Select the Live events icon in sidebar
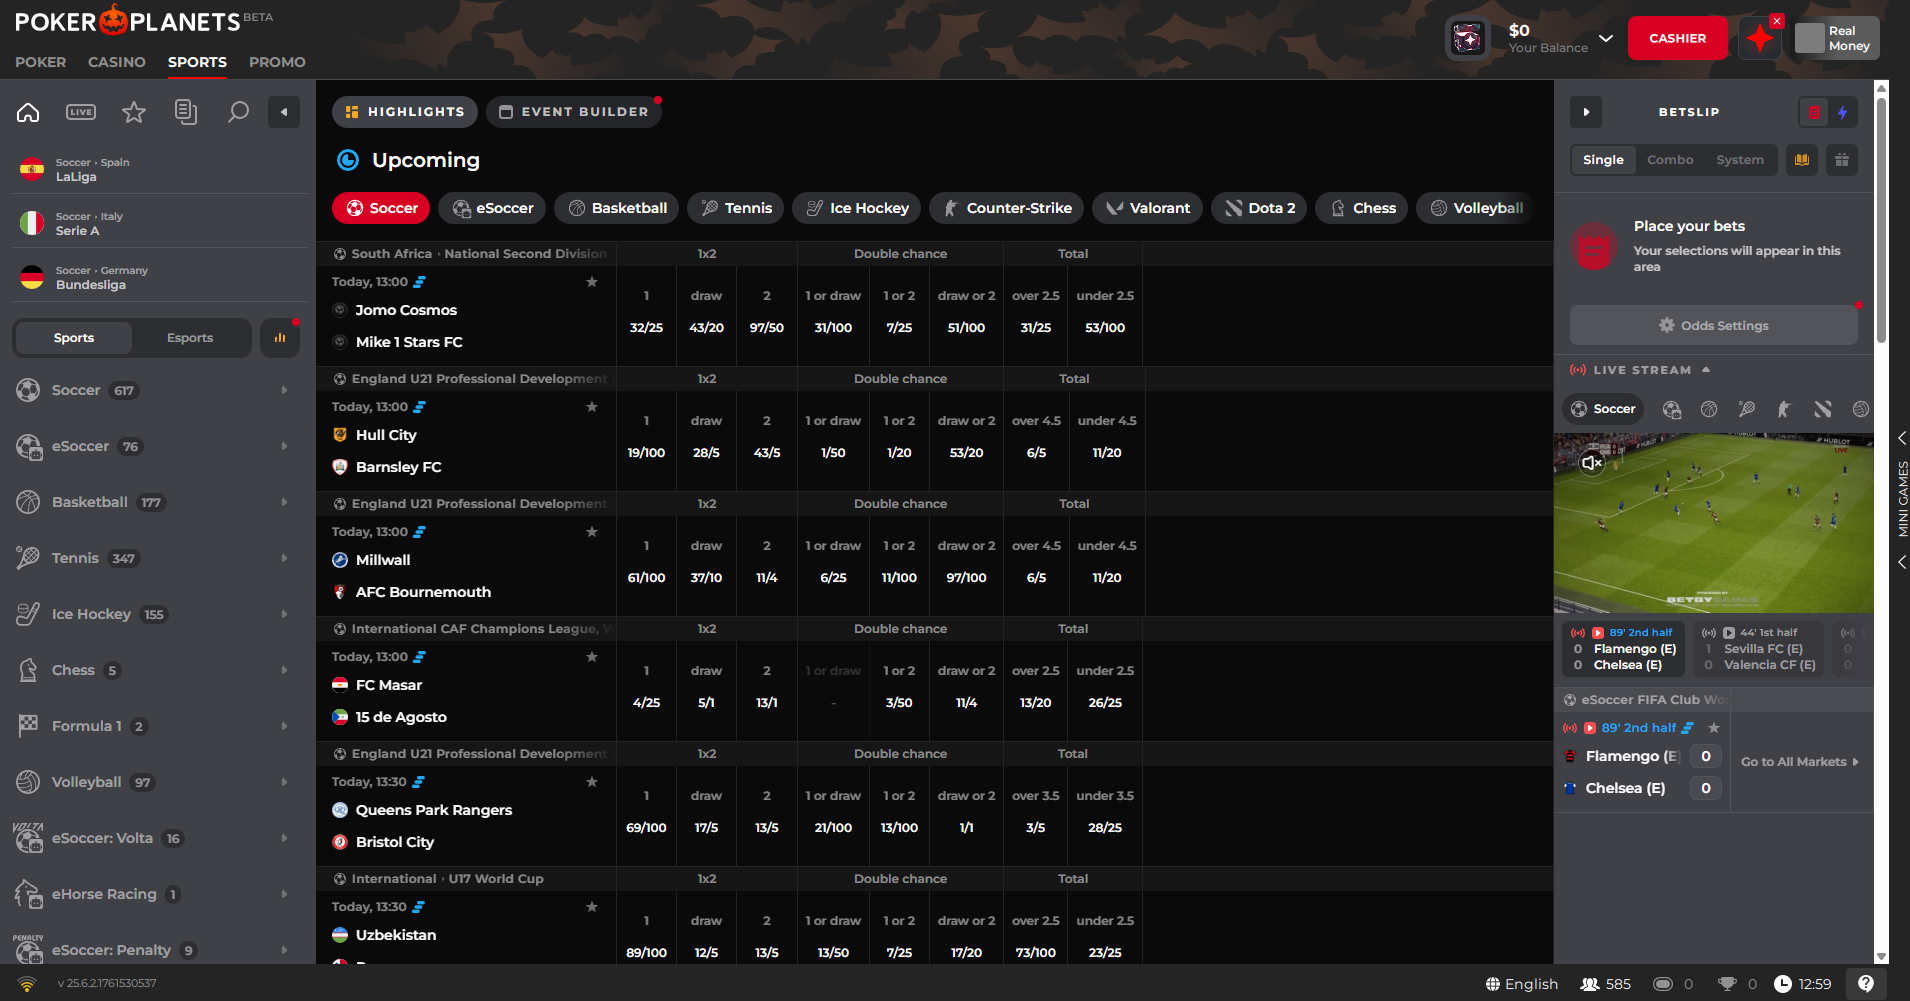 click(x=80, y=111)
